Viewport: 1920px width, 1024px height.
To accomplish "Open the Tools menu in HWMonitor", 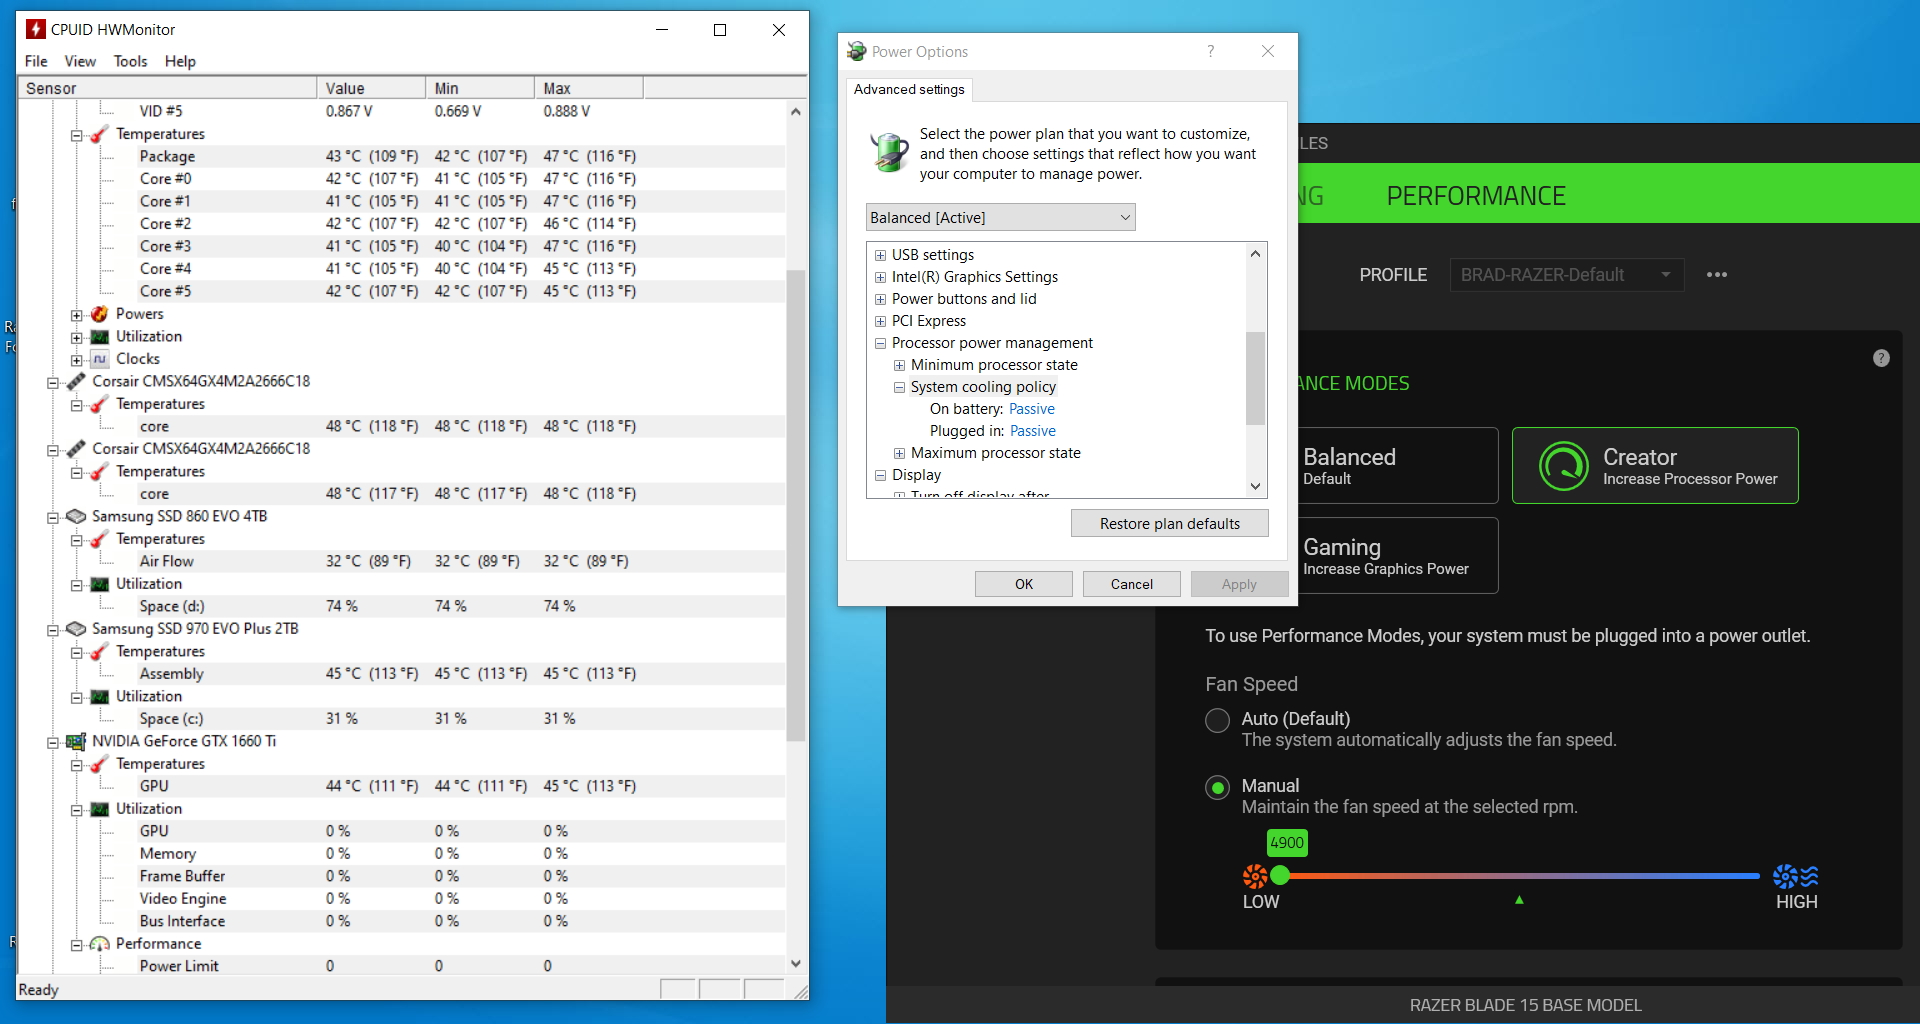I will coord(130,61).
